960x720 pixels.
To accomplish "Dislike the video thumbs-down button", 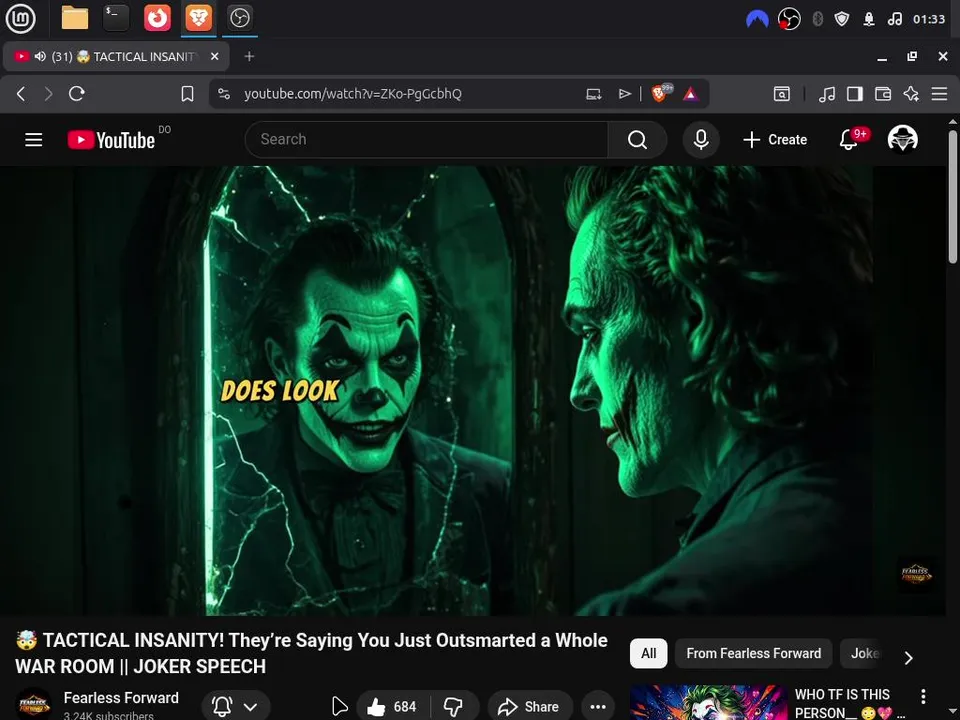I will (454, 707).
